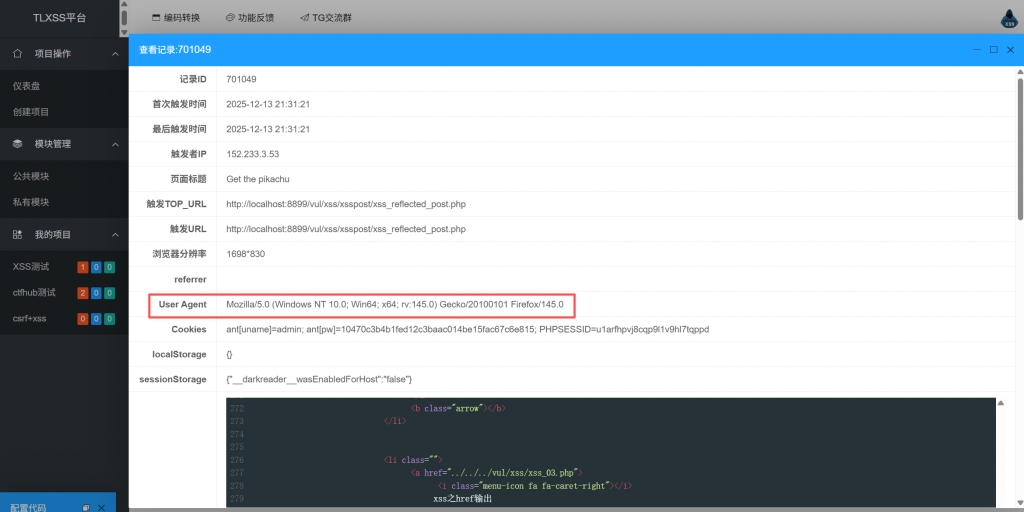Click the Cookies field label
The image size is (1024, 512).
pyautogui.click(x=189, y=329)
